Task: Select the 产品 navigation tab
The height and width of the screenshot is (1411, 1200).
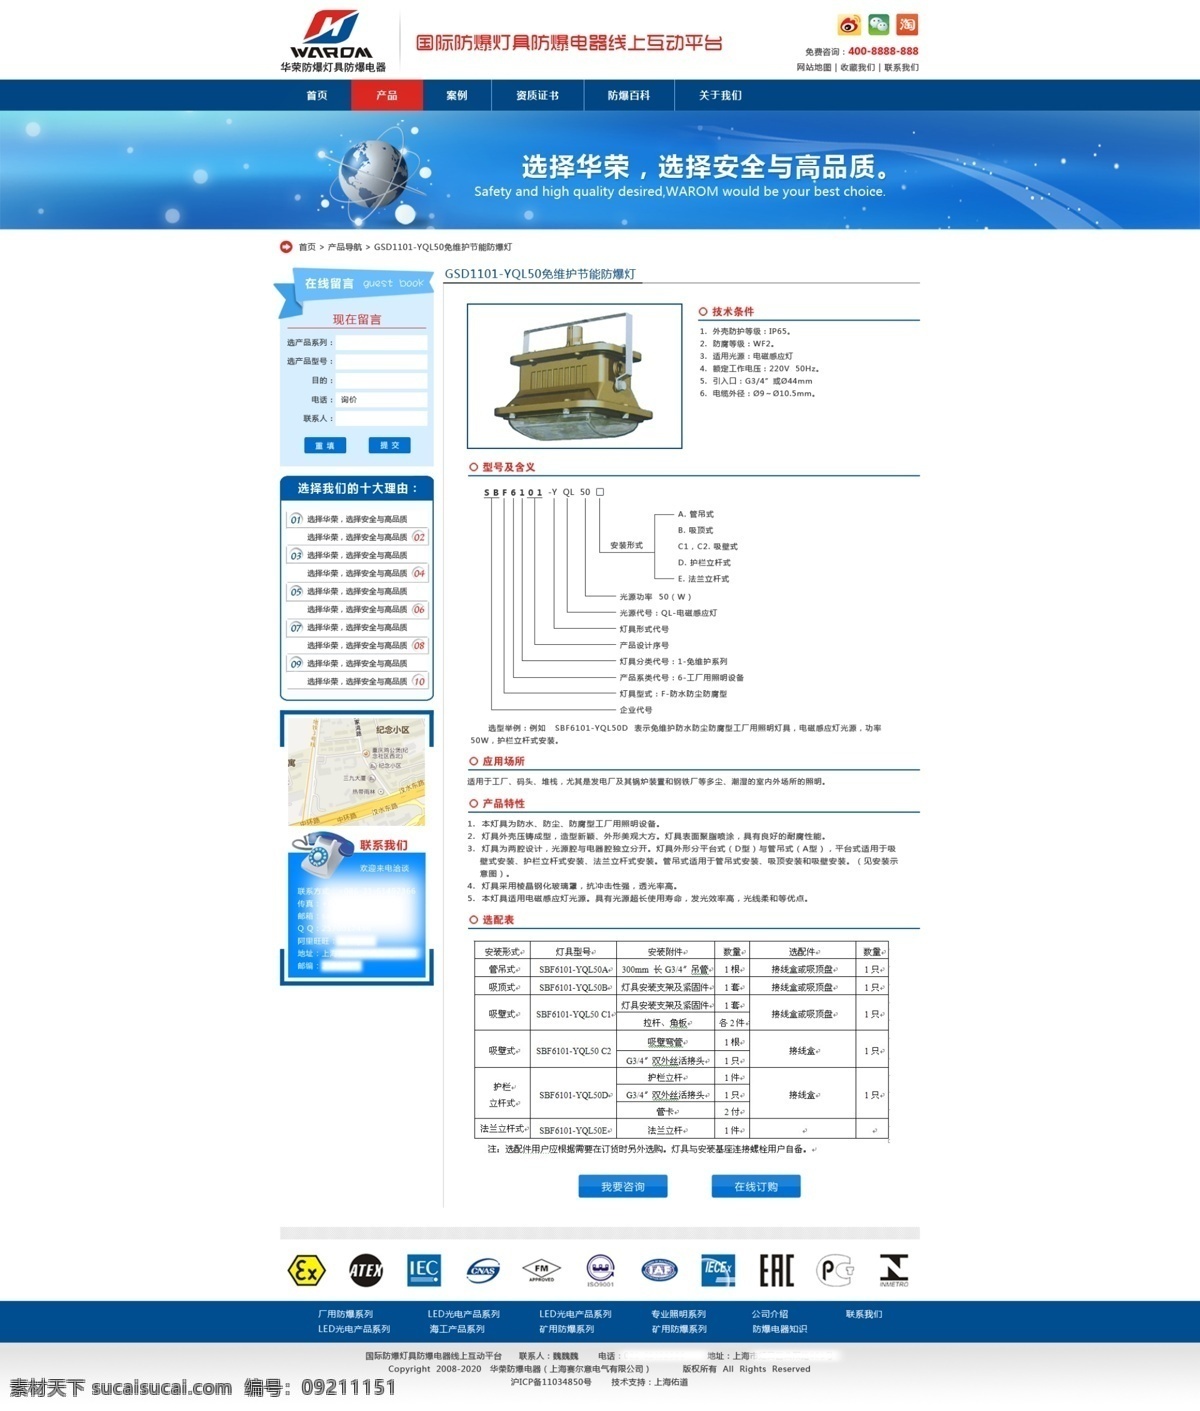Action: pos(387,96)
